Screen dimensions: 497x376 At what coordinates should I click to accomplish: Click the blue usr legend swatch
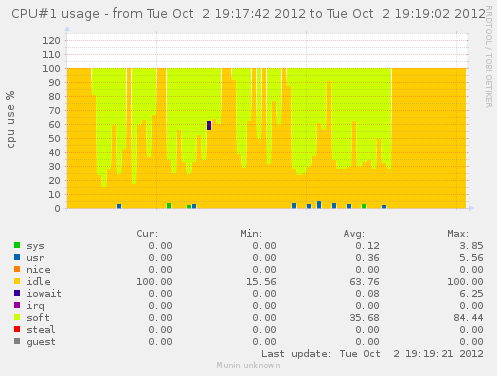[17, 257]
